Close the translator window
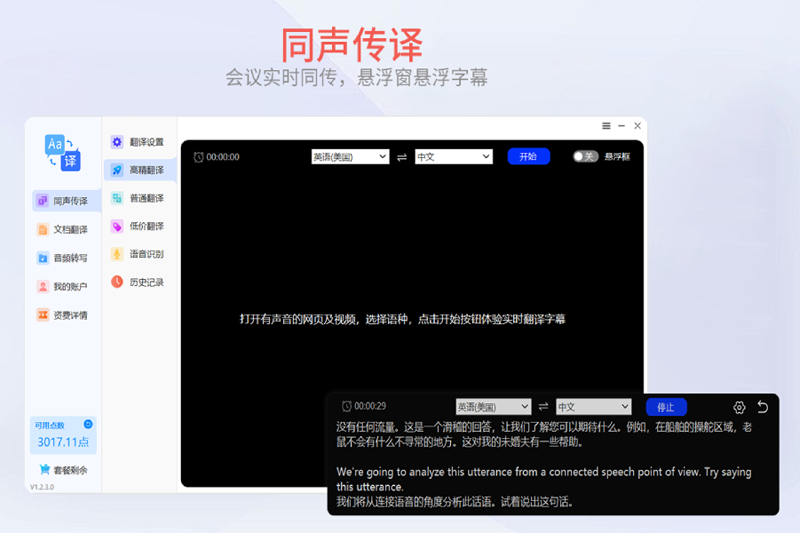The image size is (800, 533). point(637,126)
